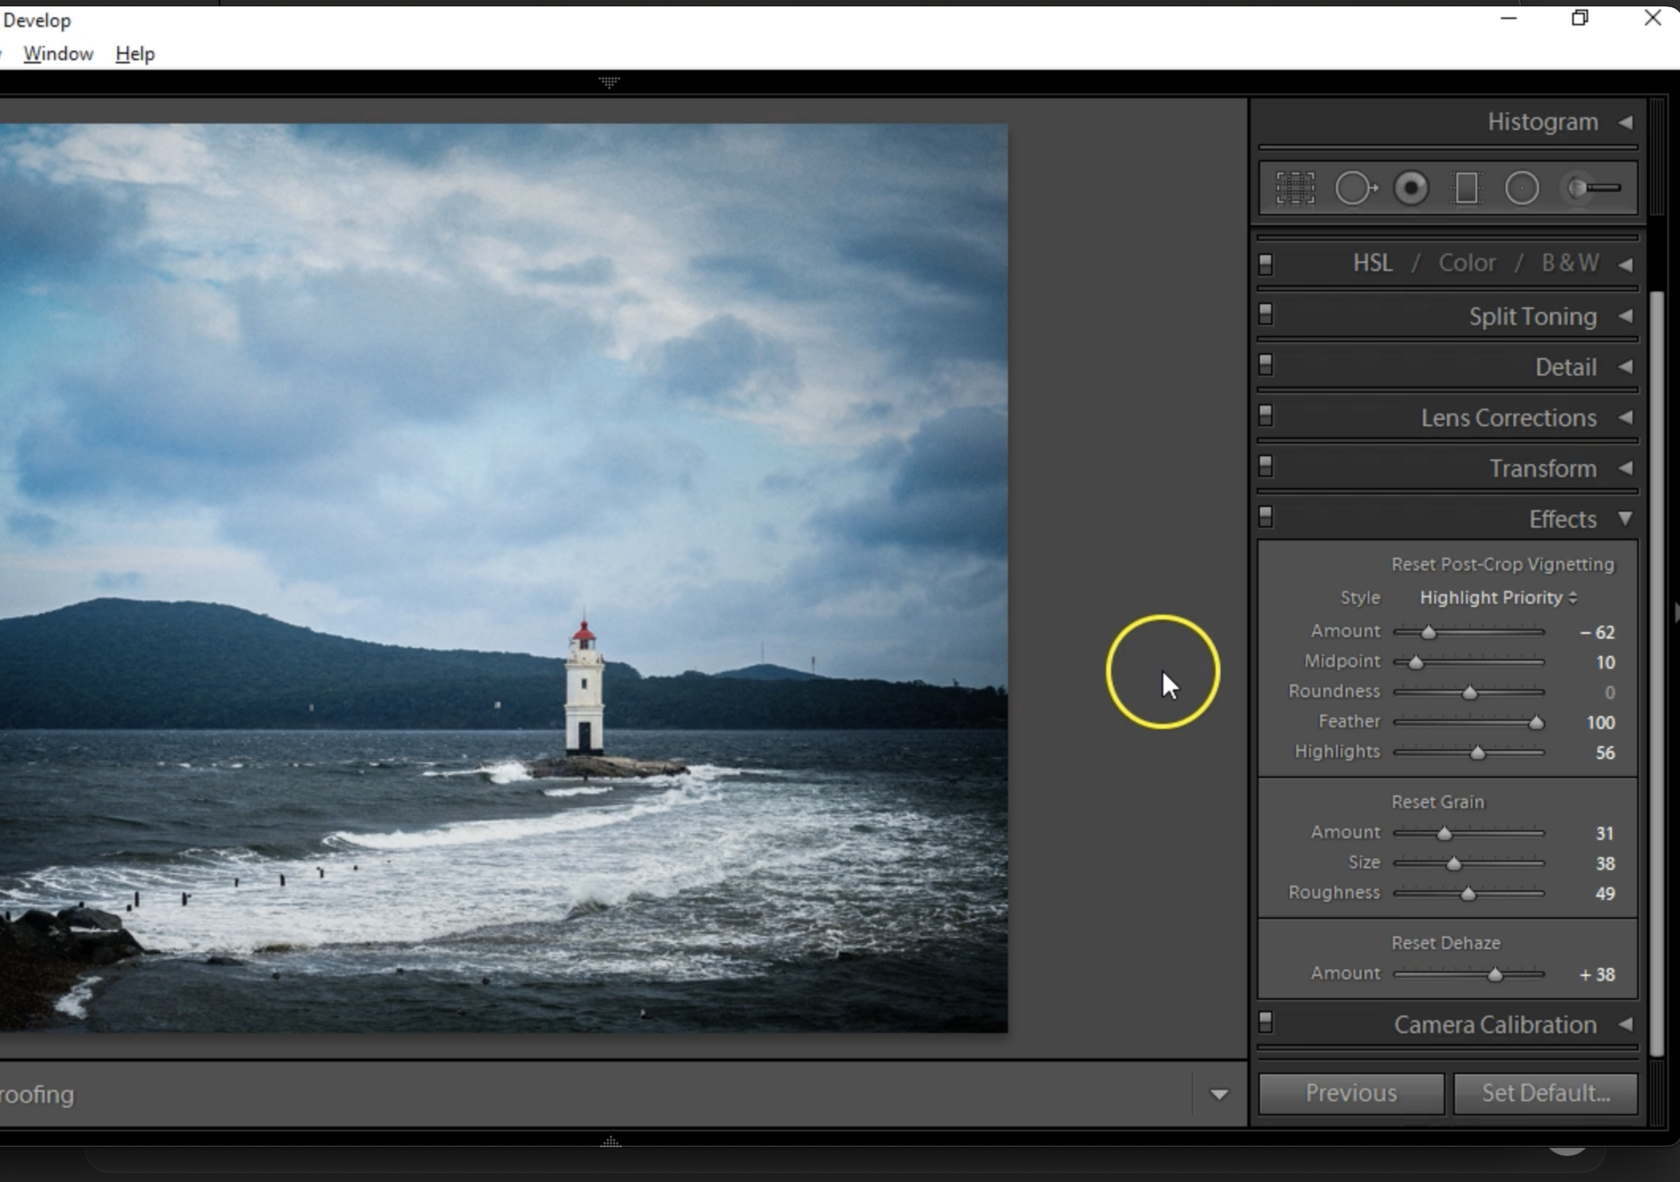Screen dimensions: 1680x1182
Task: Open the toolbar options dropdown arrow
Action: pyautogui.click(x=1218, y=1094)
